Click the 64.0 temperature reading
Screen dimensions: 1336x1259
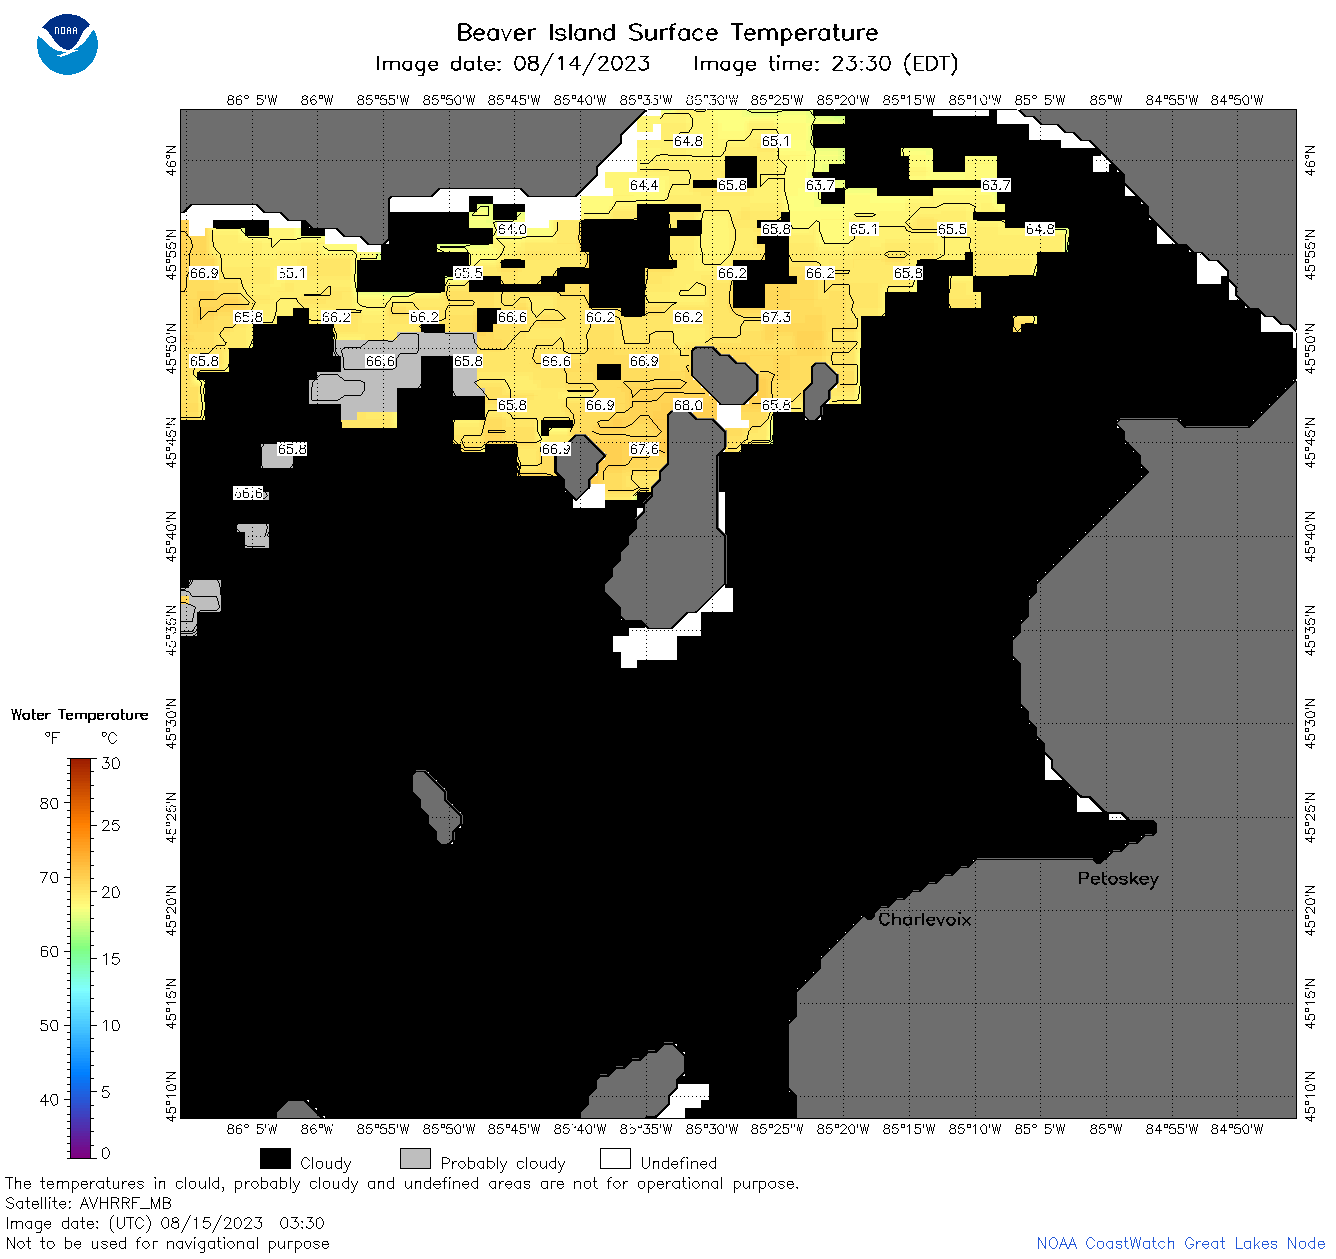[512, 229]
